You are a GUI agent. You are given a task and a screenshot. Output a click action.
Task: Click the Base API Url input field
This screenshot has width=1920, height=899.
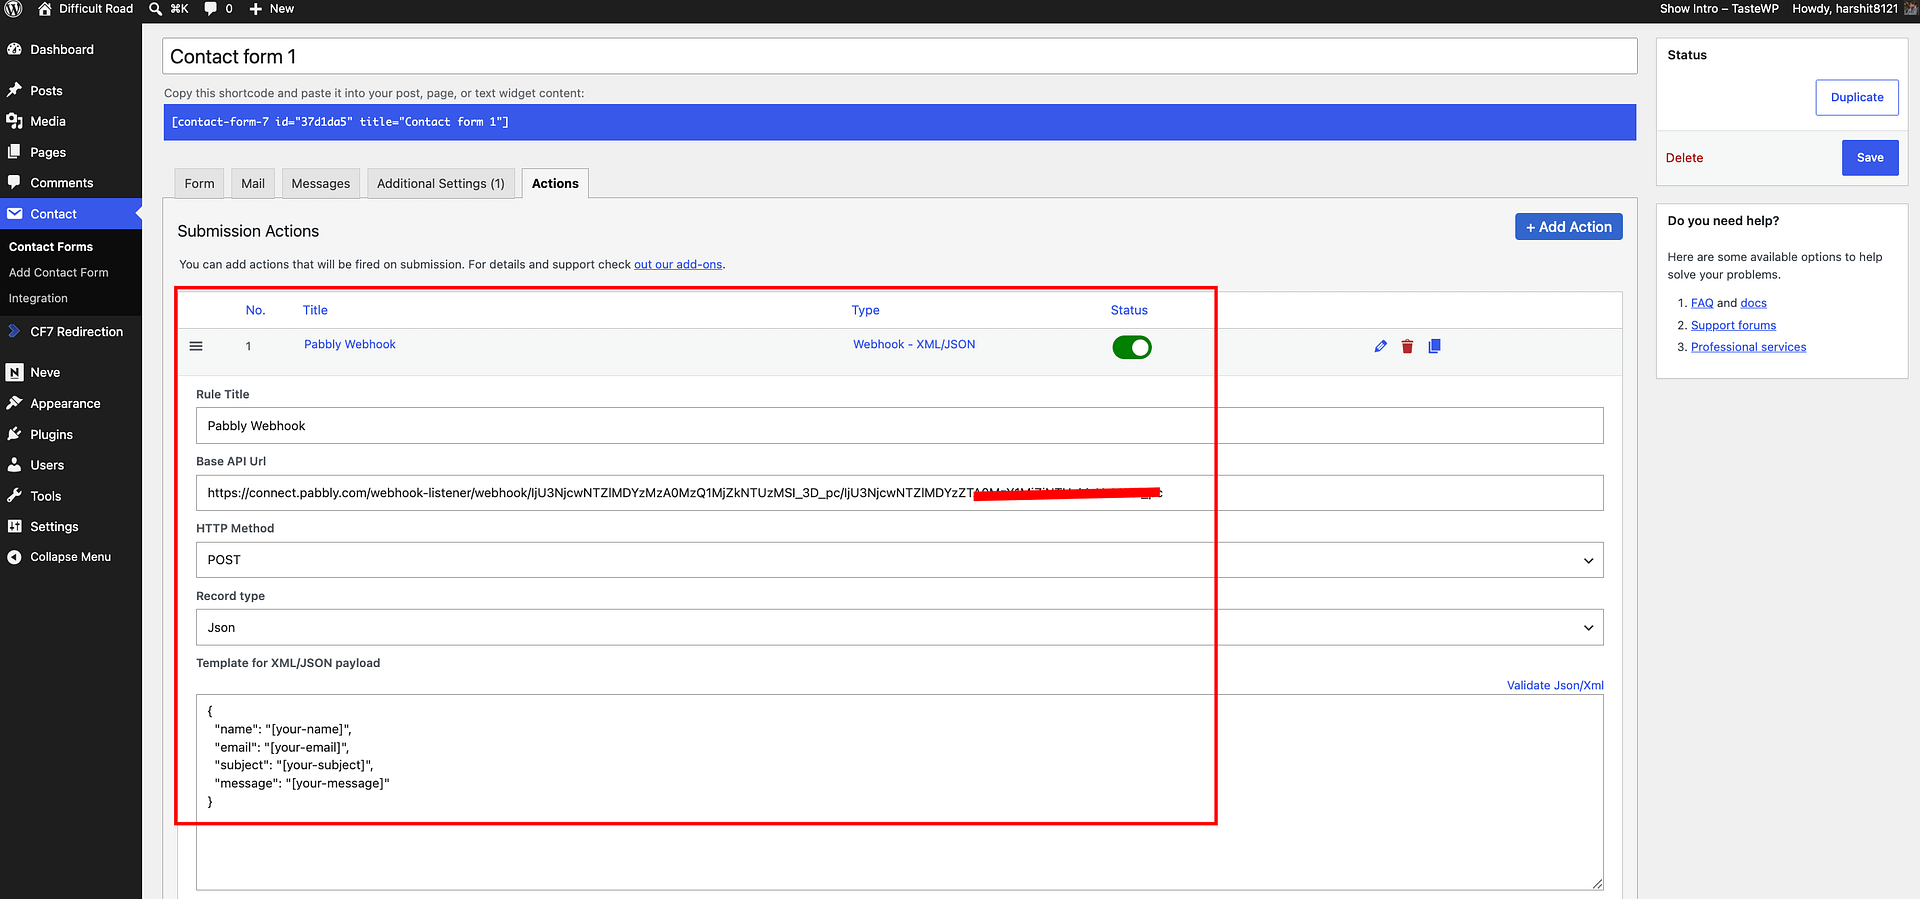[899, 493]
